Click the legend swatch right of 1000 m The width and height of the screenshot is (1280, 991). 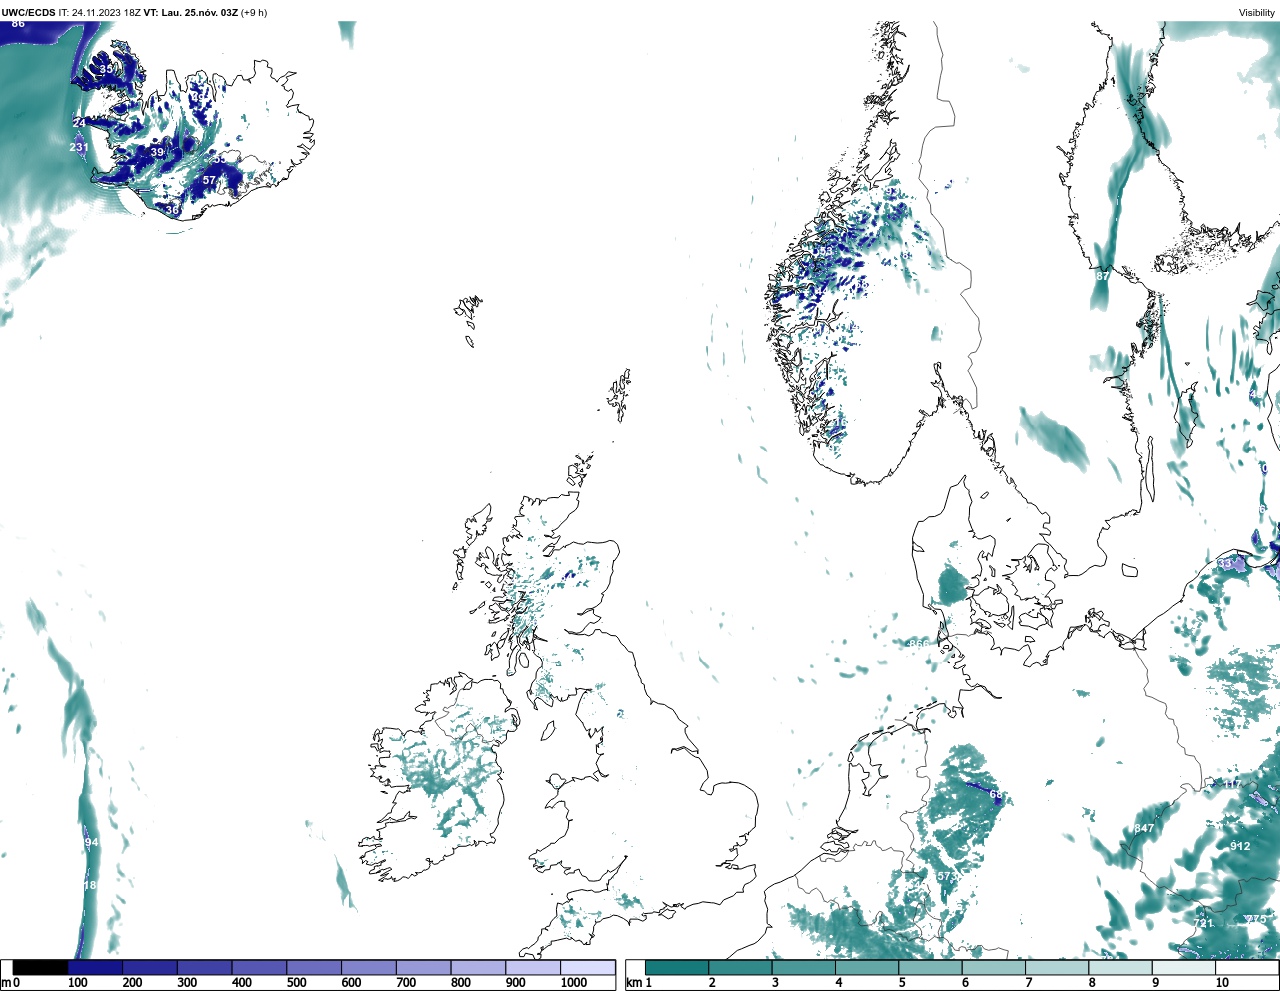tap(587, 967)
